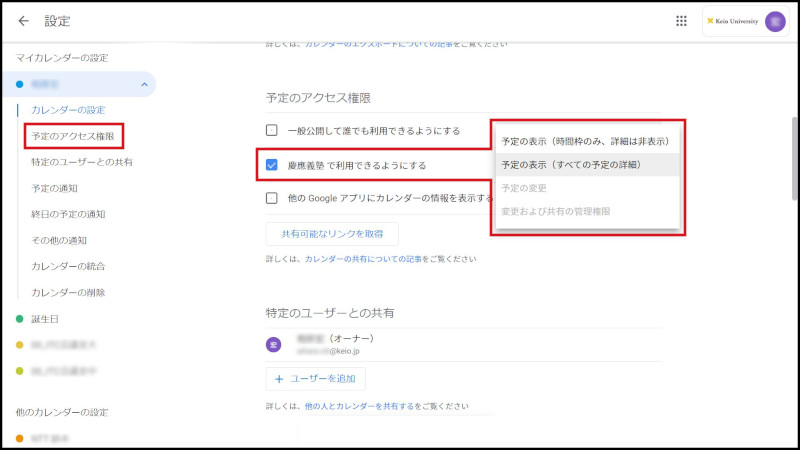Choose 予定の表示（時間枠のみ、詳細は非表示）option
Viewport: 800px width, 450px height.
pyautogui.click(x=585, y=141)
